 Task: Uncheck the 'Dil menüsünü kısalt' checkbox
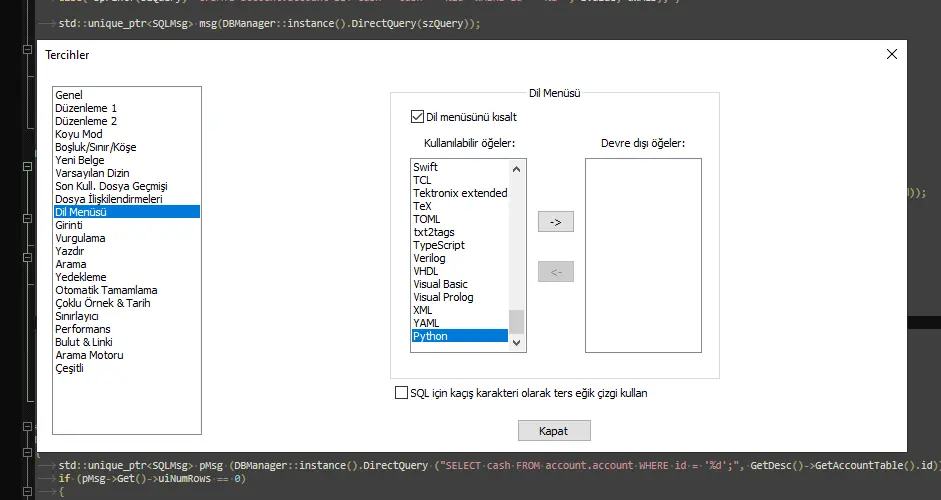click(418, 117)
